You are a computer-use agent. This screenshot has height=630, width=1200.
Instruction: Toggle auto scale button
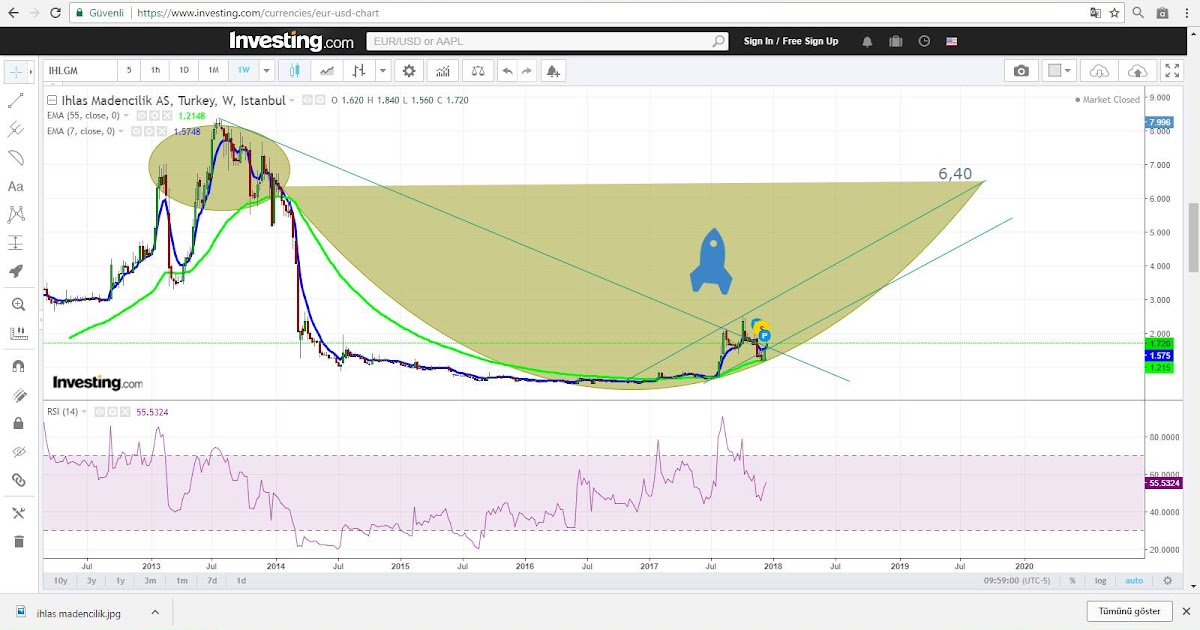(1133, 580)
